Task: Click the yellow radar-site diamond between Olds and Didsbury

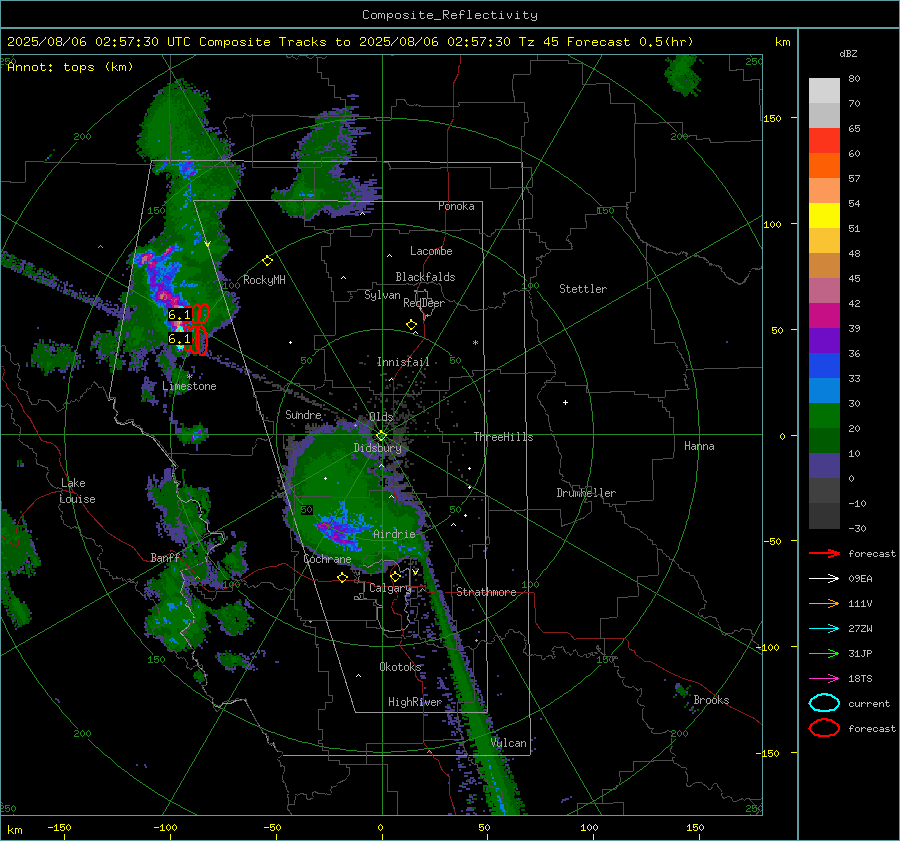Action: point(381,436)
